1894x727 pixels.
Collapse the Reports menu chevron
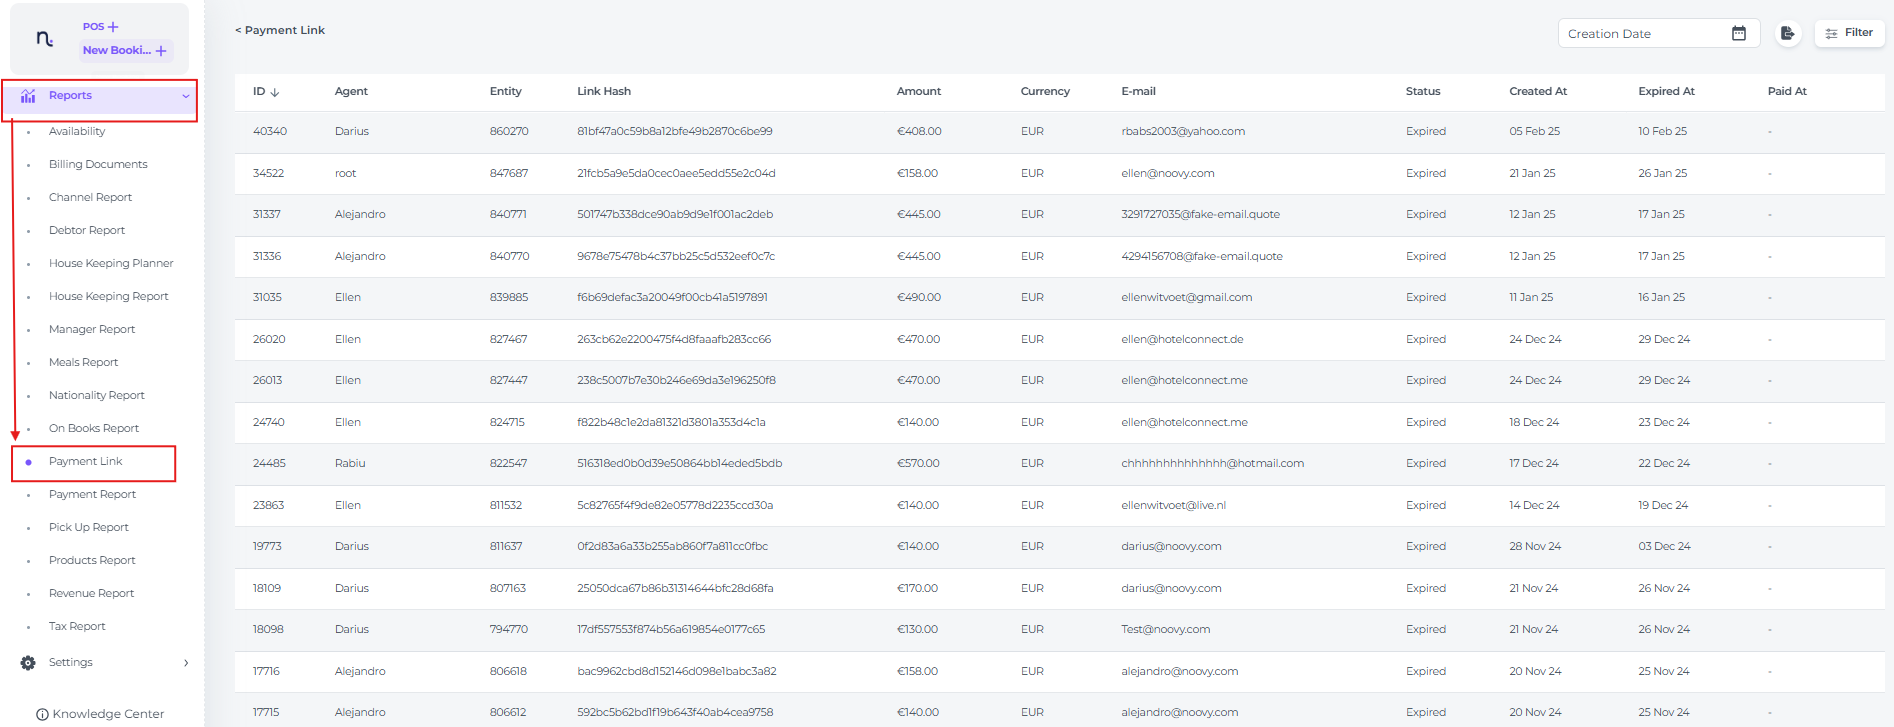185,96
